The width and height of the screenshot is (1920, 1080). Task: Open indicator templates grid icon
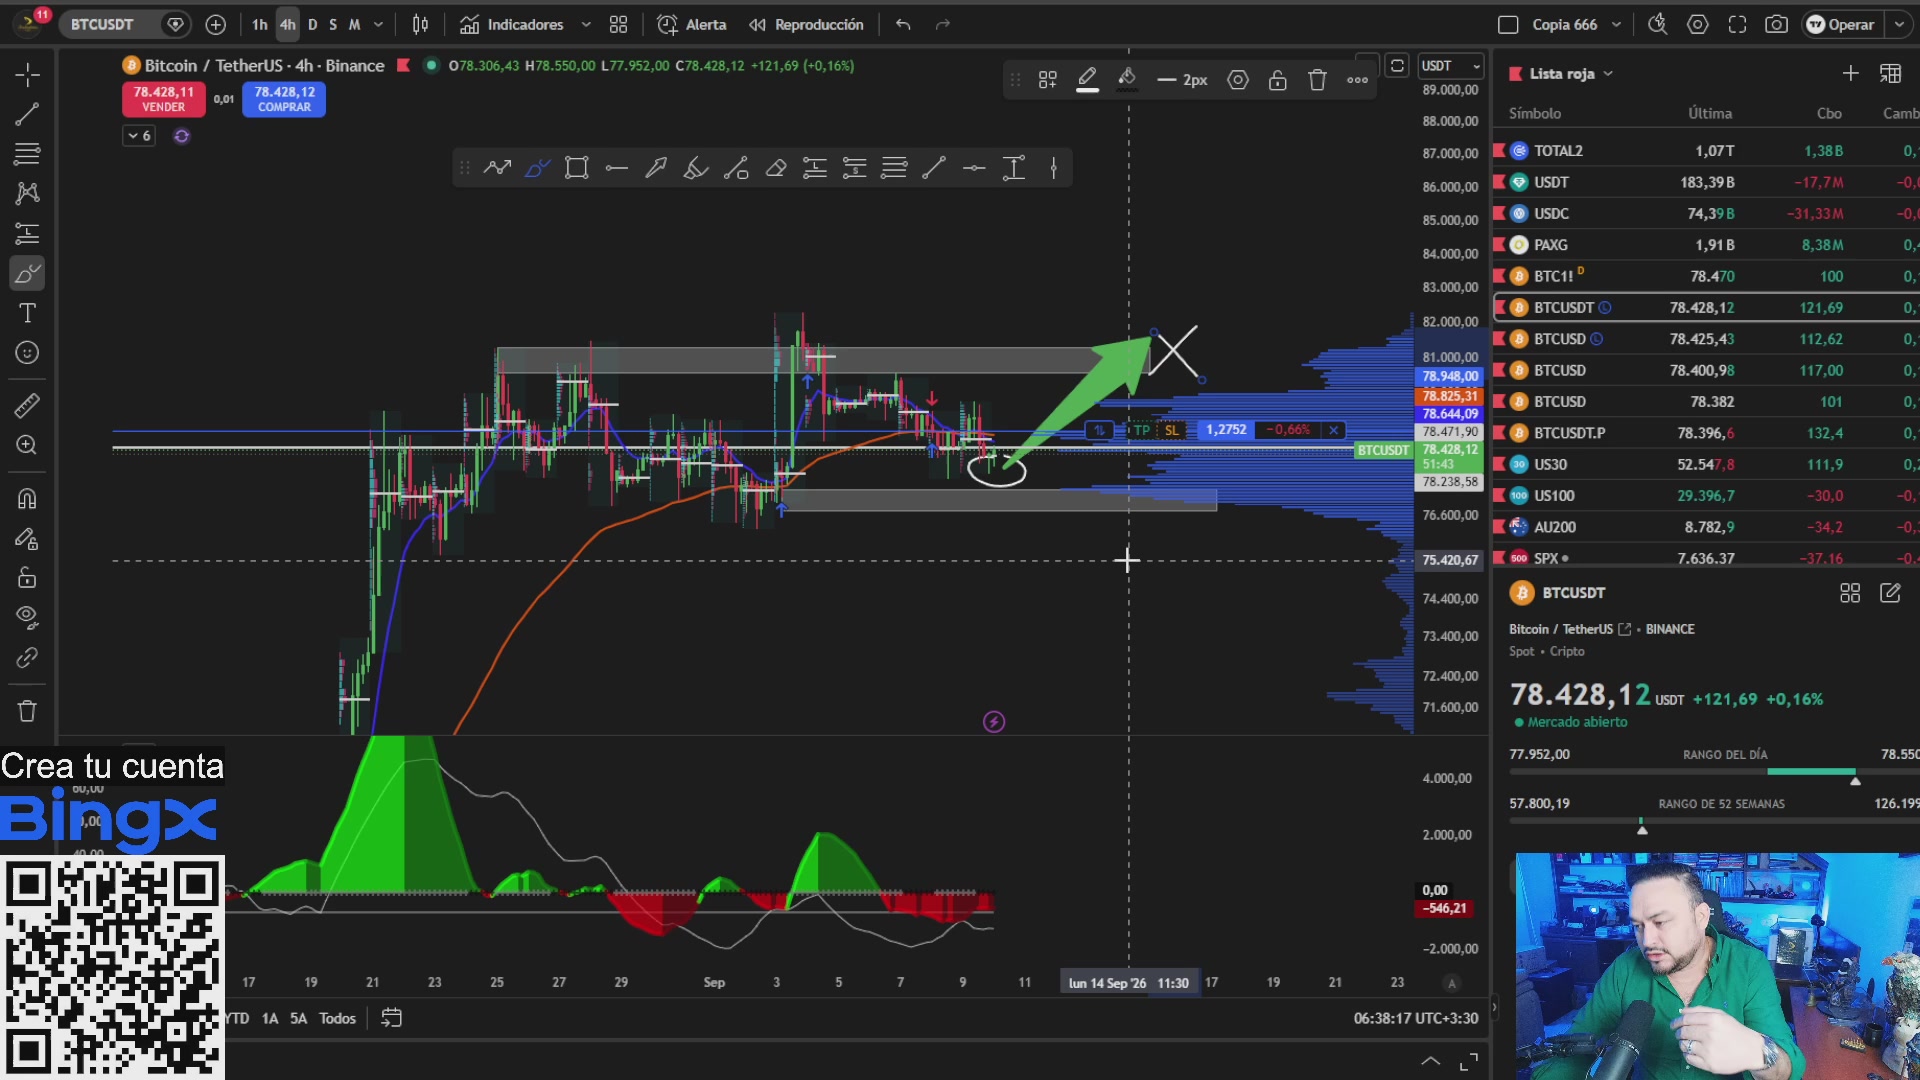point(619,24)
